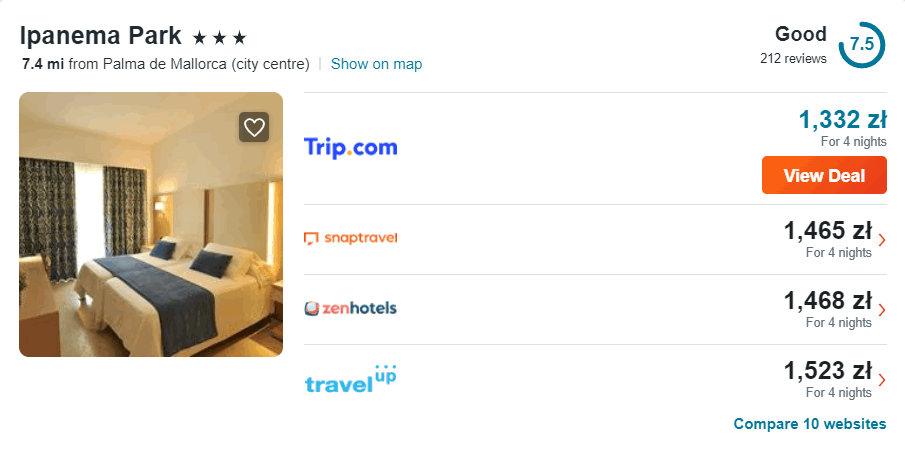Image resolution: width=905 pixels, height=451 pixels.
Task: Open the snaptravel deal chevron arrow
Action: 881,240
